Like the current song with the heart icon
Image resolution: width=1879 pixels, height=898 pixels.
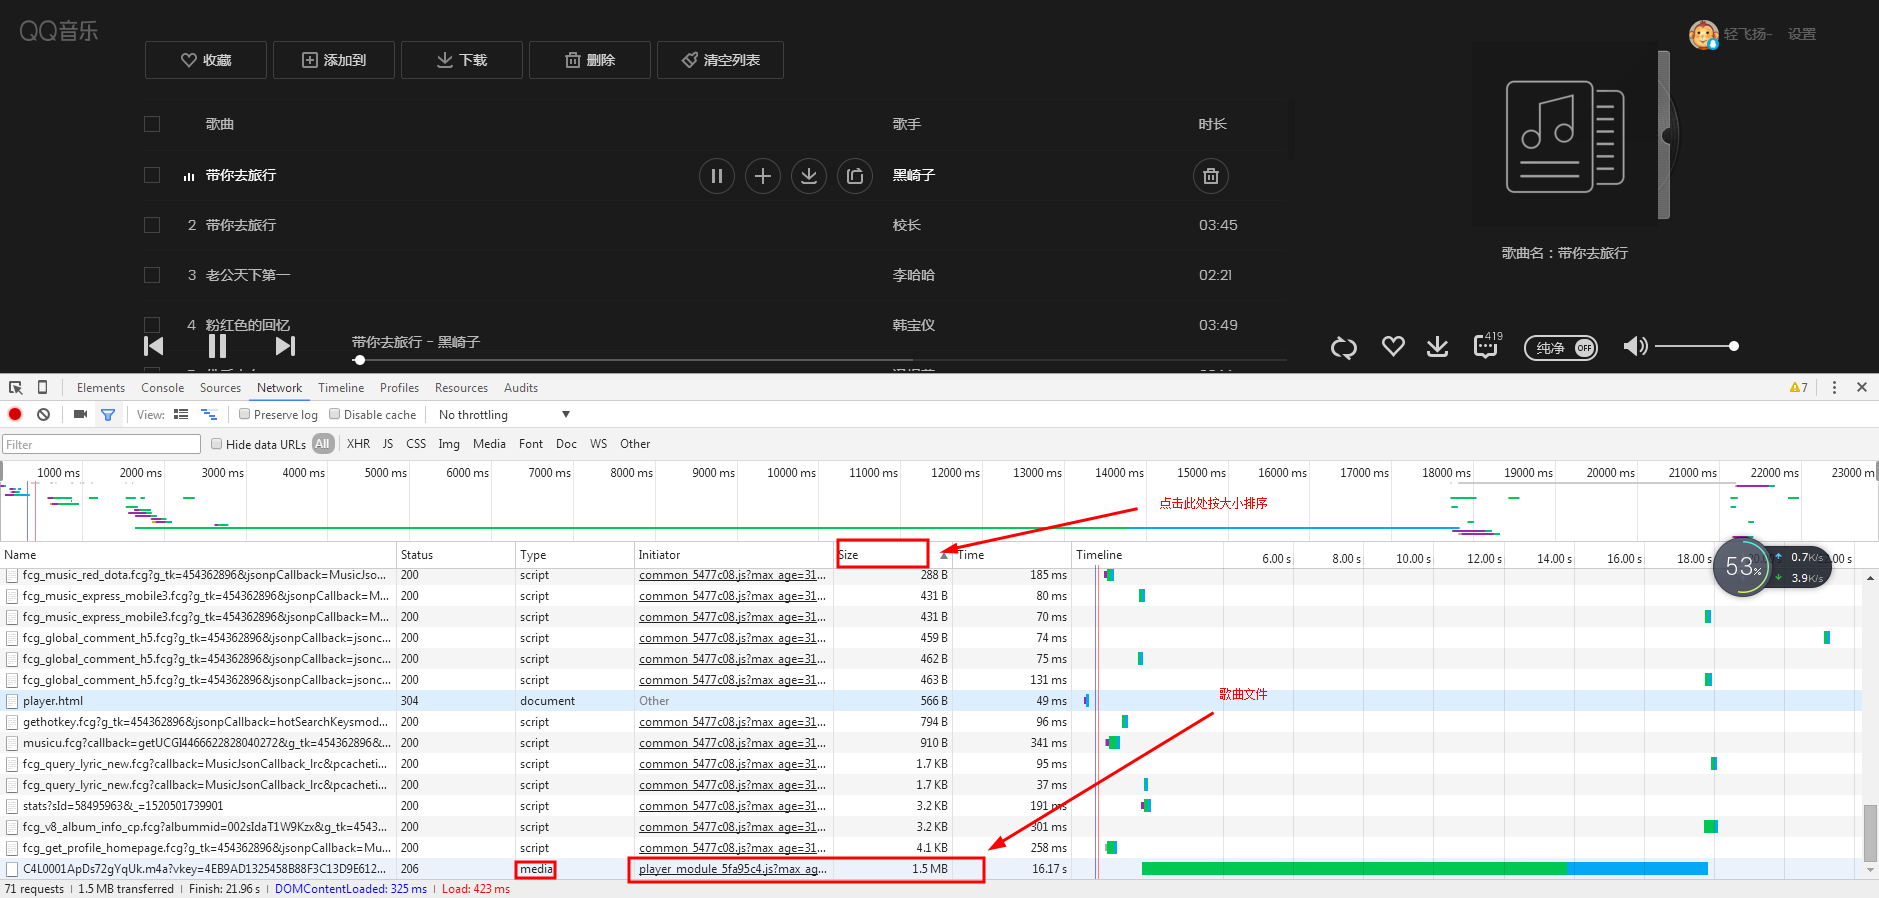[x=1393, y=346]
